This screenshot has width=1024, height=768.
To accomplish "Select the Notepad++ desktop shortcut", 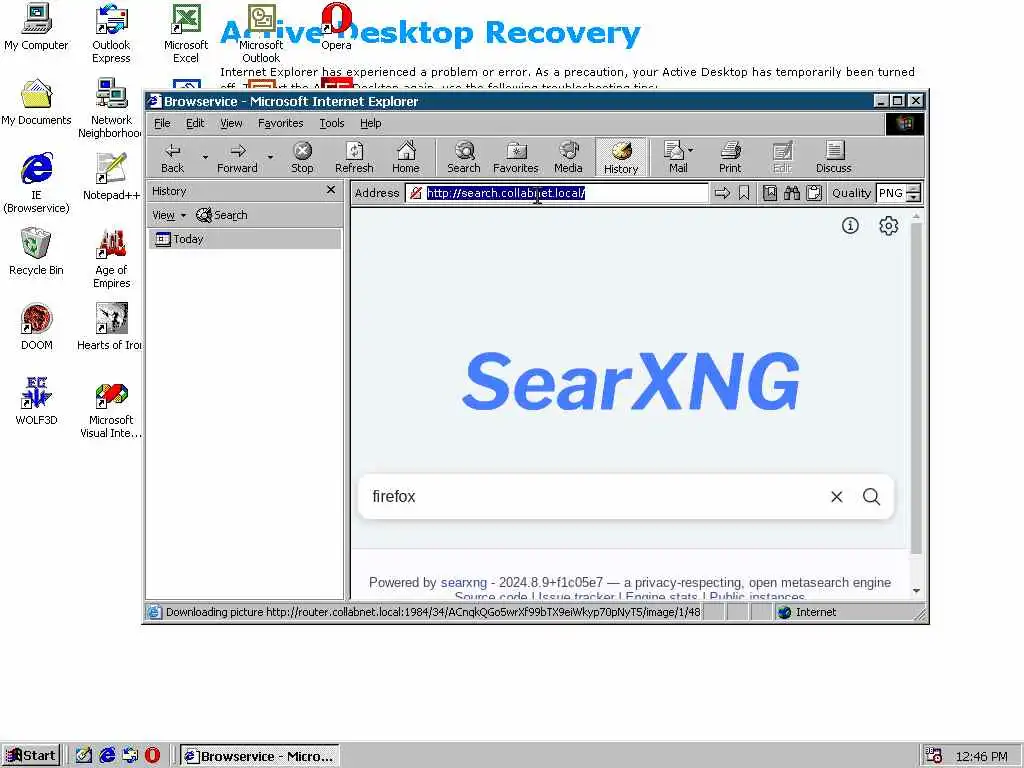I will pos(111,176).
